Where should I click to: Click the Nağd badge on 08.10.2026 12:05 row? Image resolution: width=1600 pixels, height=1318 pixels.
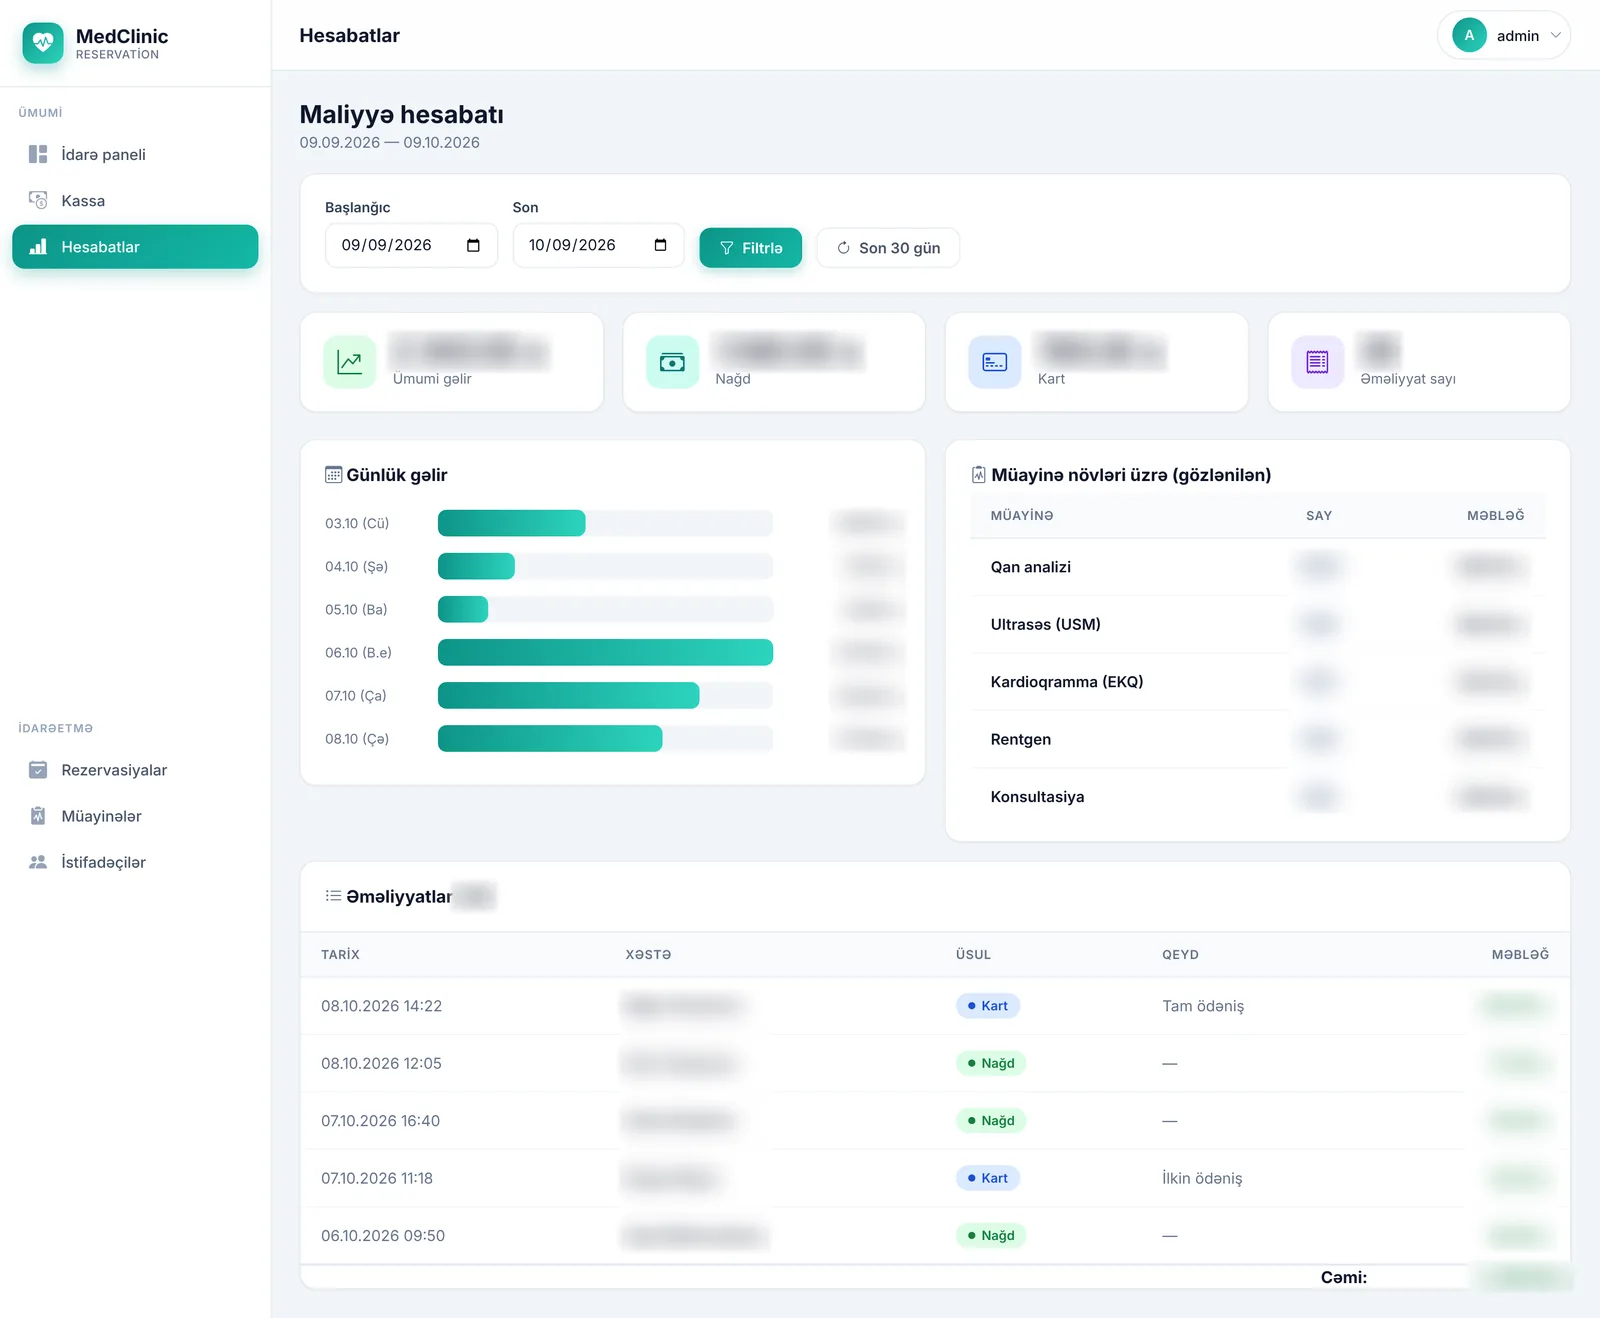click(x=991, y=1063)
